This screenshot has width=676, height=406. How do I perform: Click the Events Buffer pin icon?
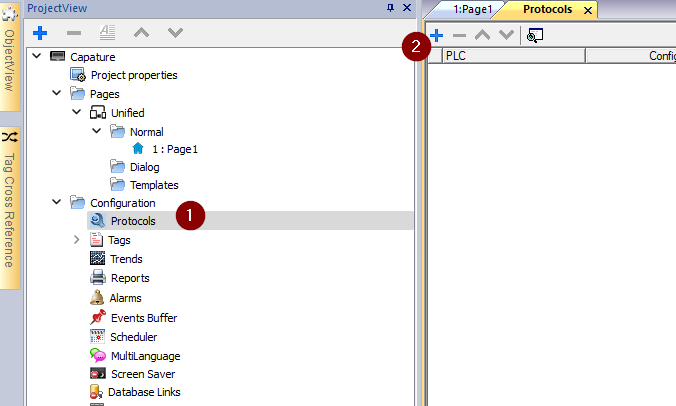coord(98,317)
